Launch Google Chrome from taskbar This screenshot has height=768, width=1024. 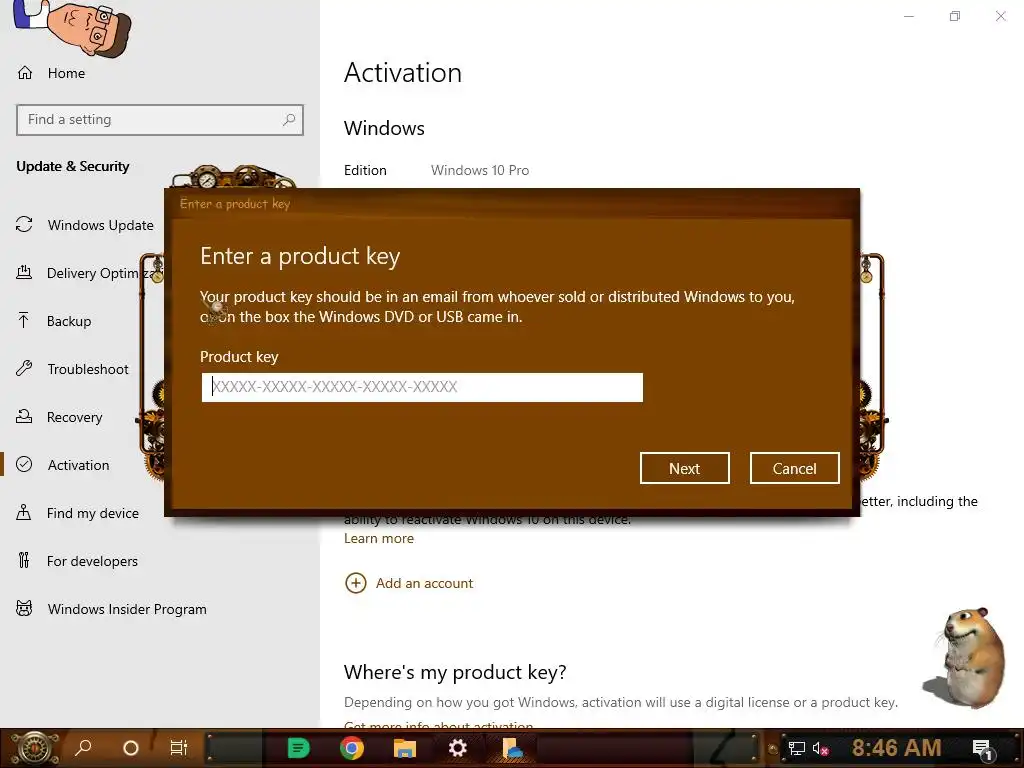(351, 748)
